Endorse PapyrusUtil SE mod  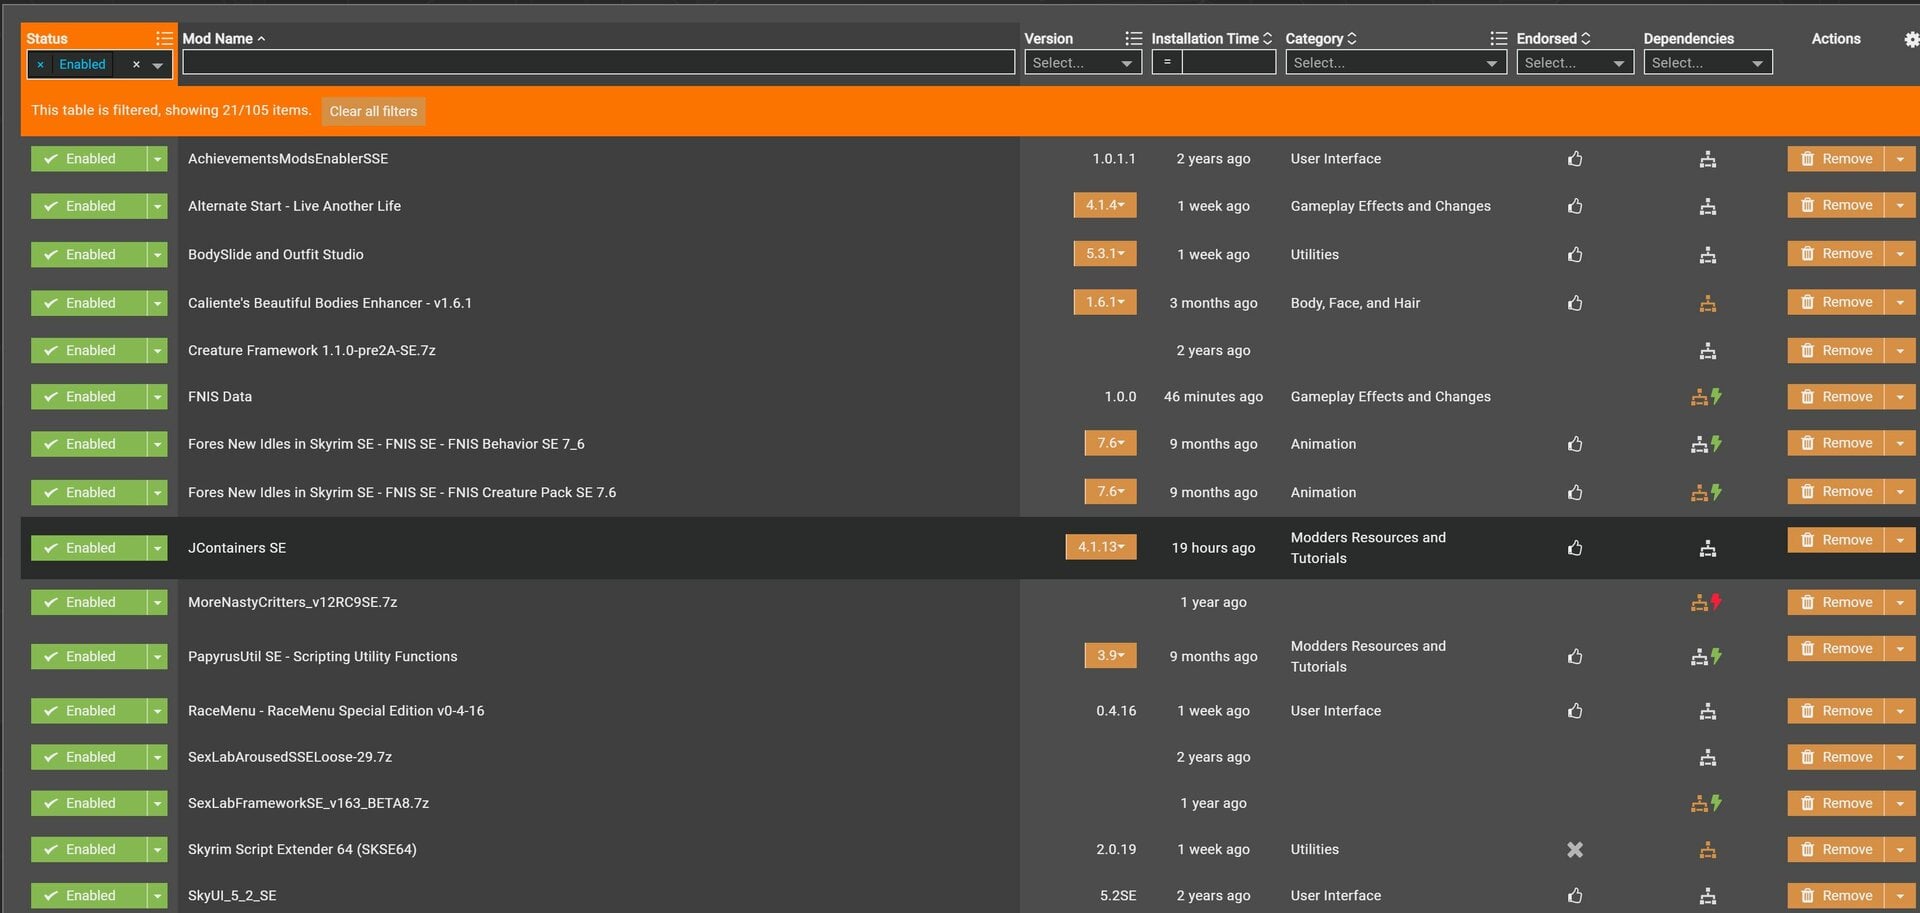click(x=1575, y=657)
